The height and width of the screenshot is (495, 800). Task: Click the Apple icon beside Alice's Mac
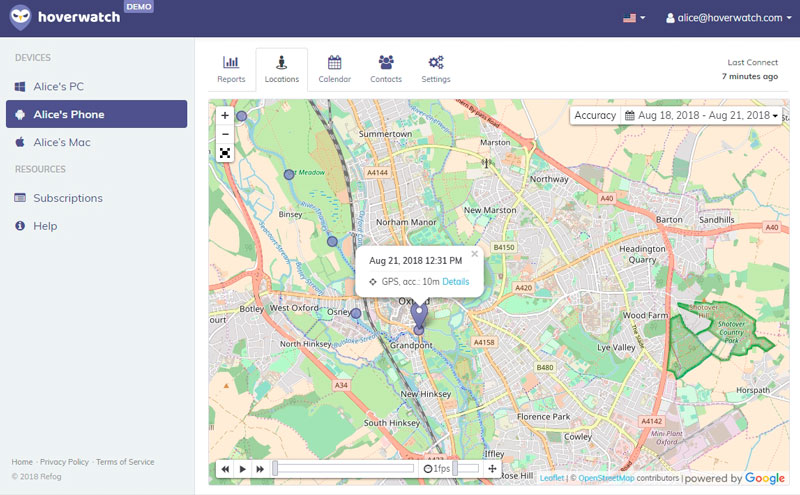pos(20,142)
